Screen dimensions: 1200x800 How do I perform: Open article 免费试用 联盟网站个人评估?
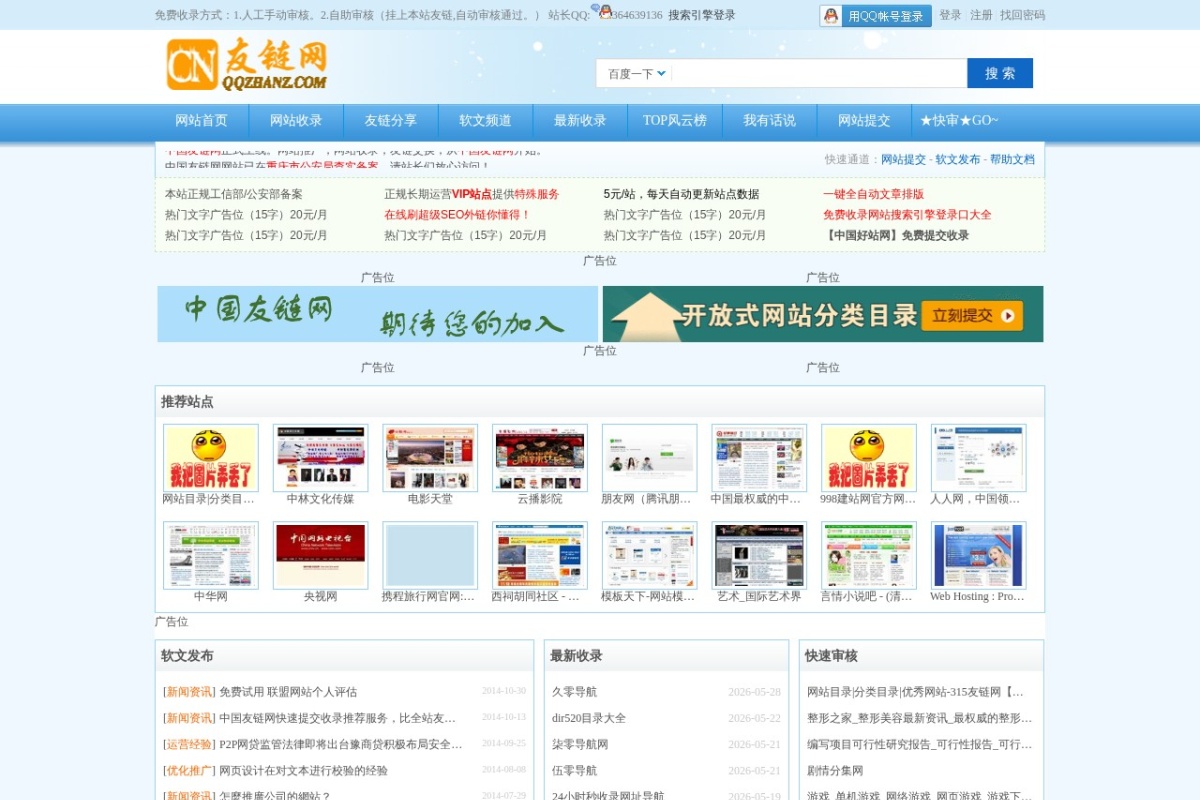tap(288, 692)
